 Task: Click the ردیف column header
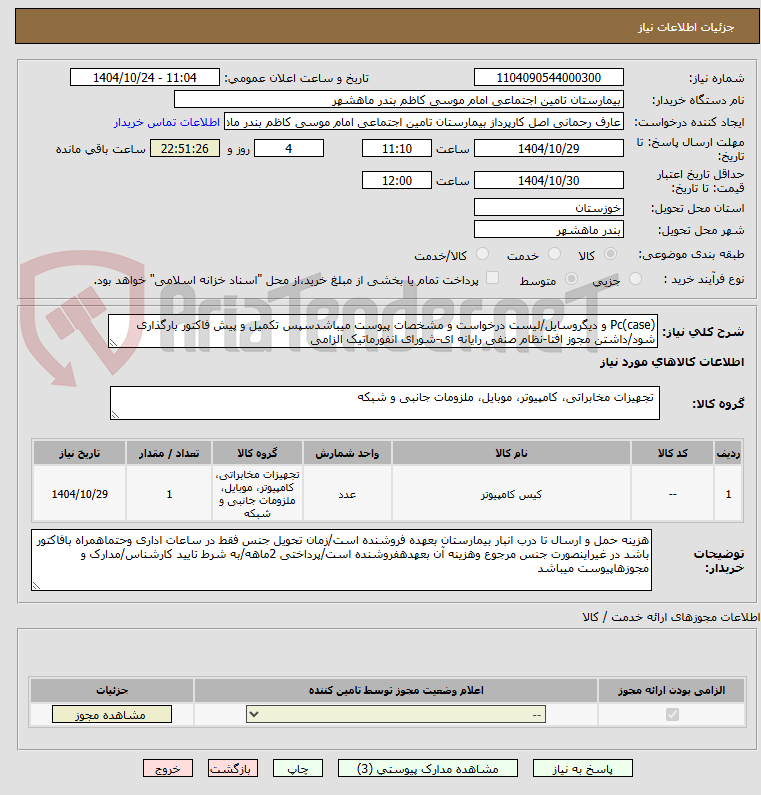click(728, 453)
